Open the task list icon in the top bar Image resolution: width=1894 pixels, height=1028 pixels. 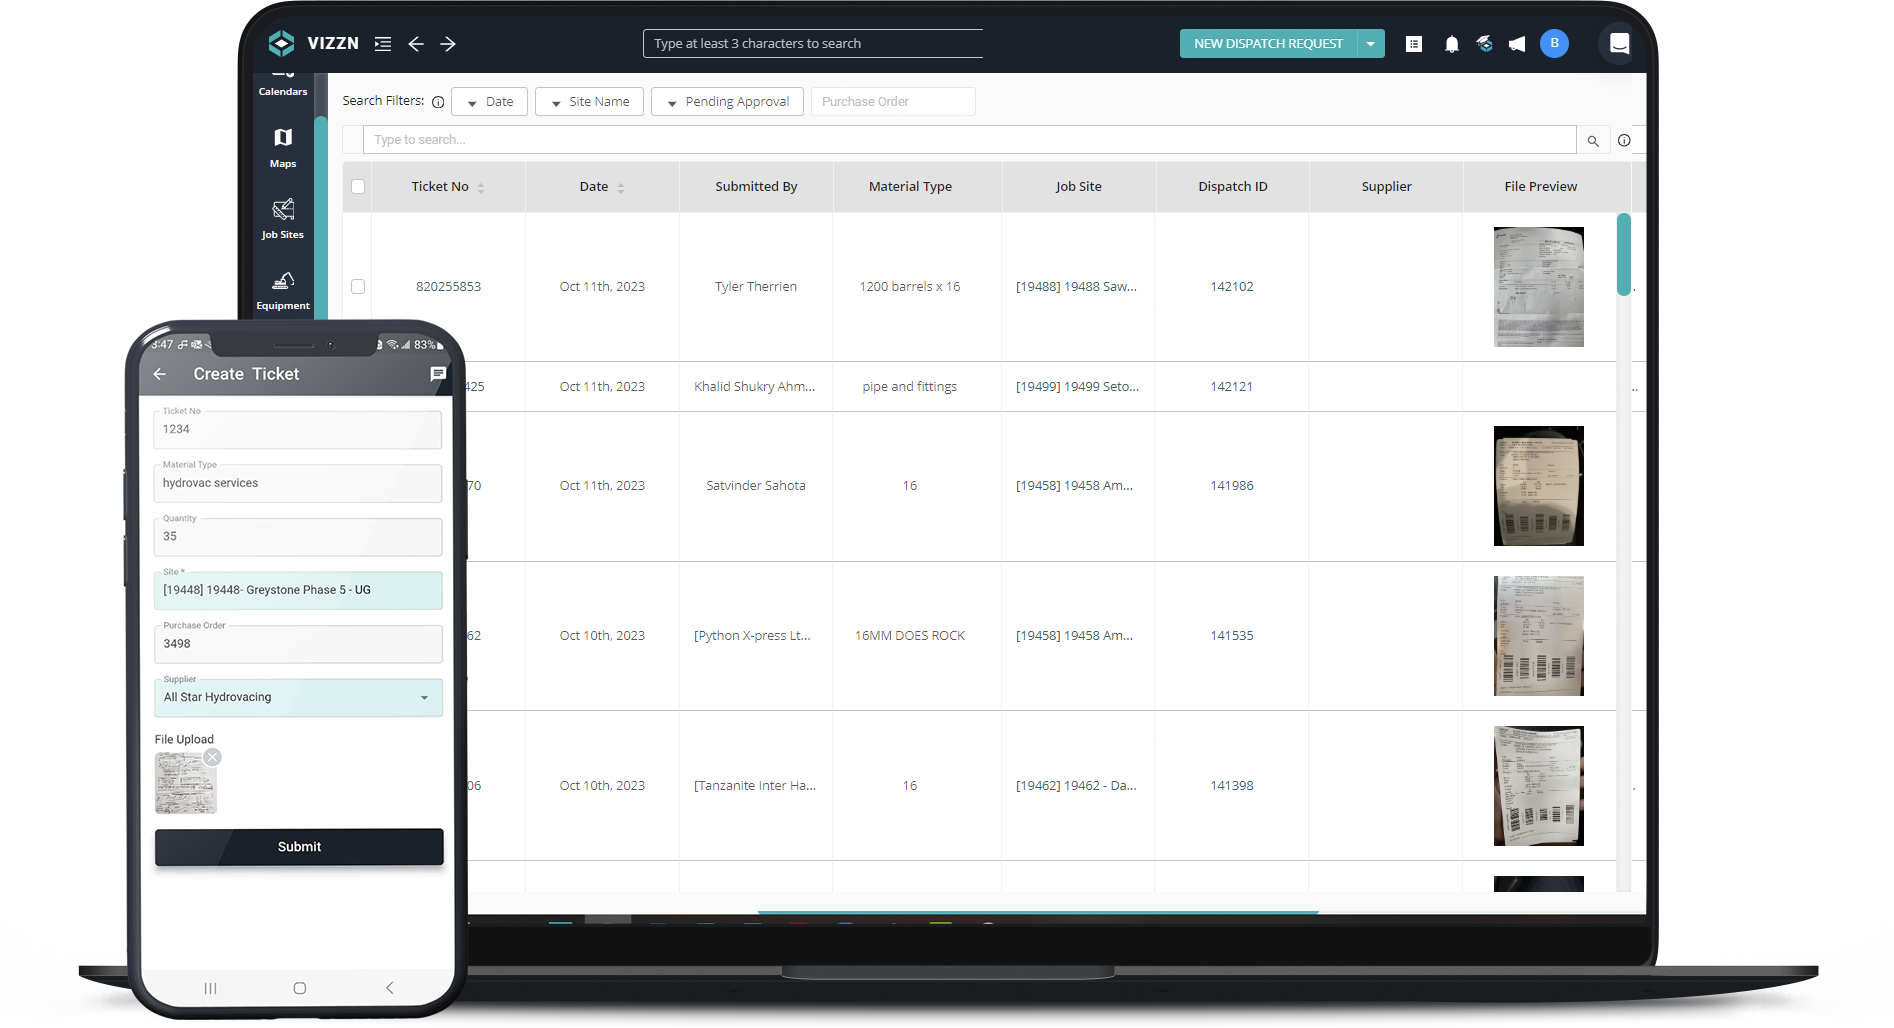point(1414,43)
